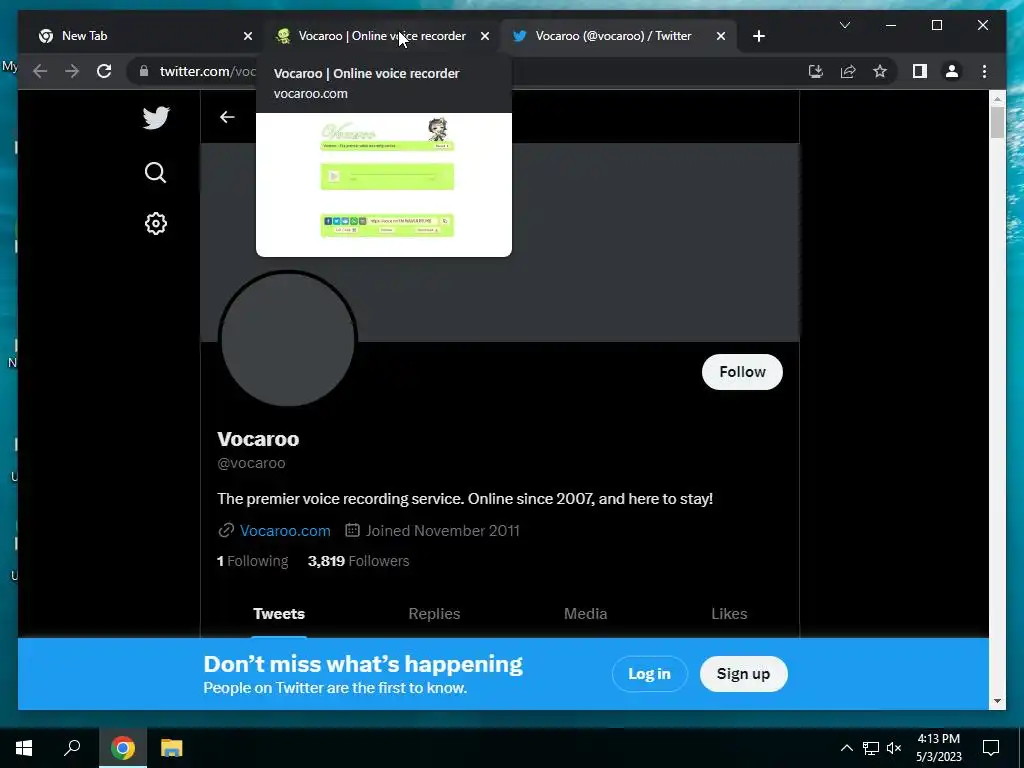Click the Vocaroo profile name heading

click(258, 439)
